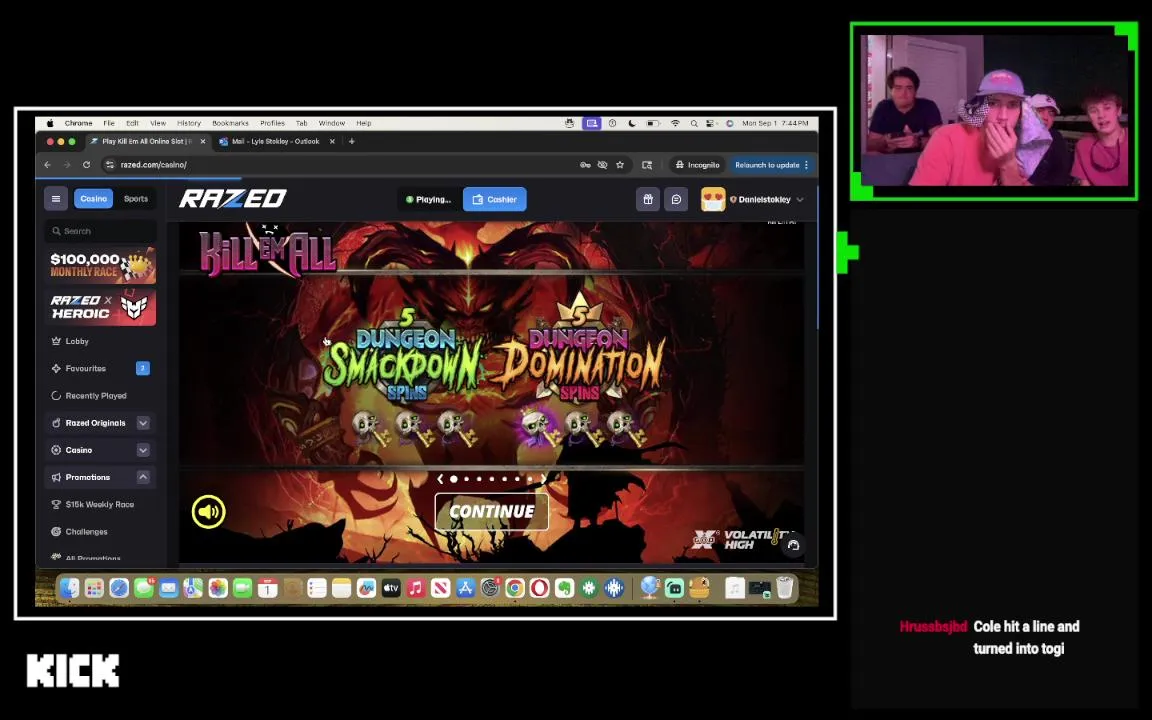Open Challenges in the sidebar
This screenshot has width=1152, height=720.
pyautogui.click(x=86, y=531)
